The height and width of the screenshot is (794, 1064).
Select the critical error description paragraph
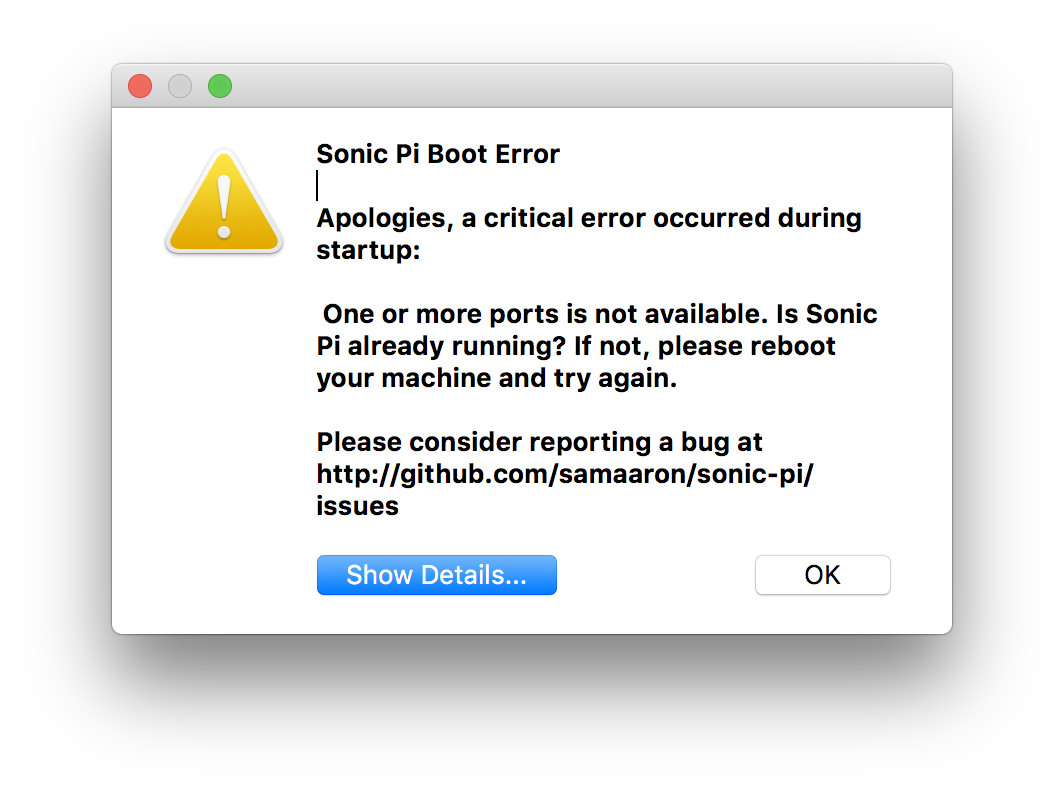click(x=588, y=233)
